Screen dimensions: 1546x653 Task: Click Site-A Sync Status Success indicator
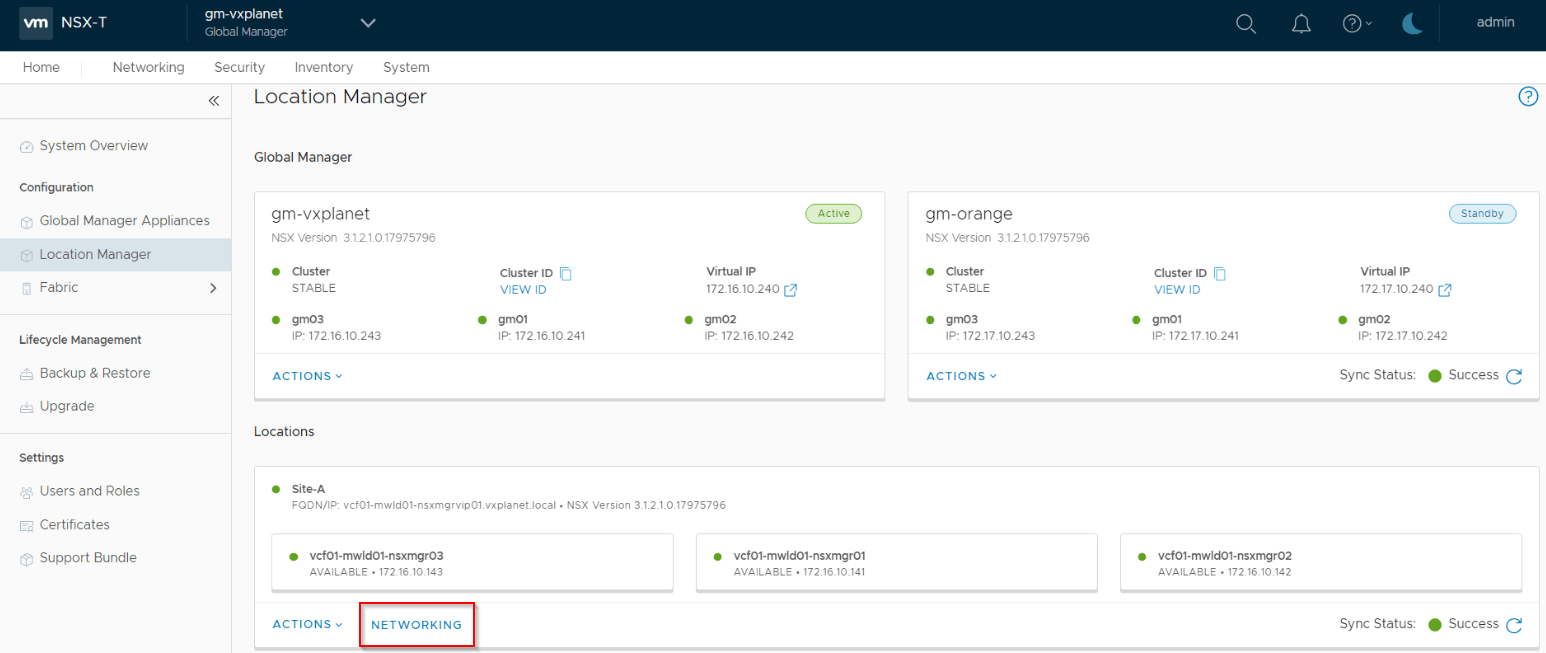(1464, 624)
